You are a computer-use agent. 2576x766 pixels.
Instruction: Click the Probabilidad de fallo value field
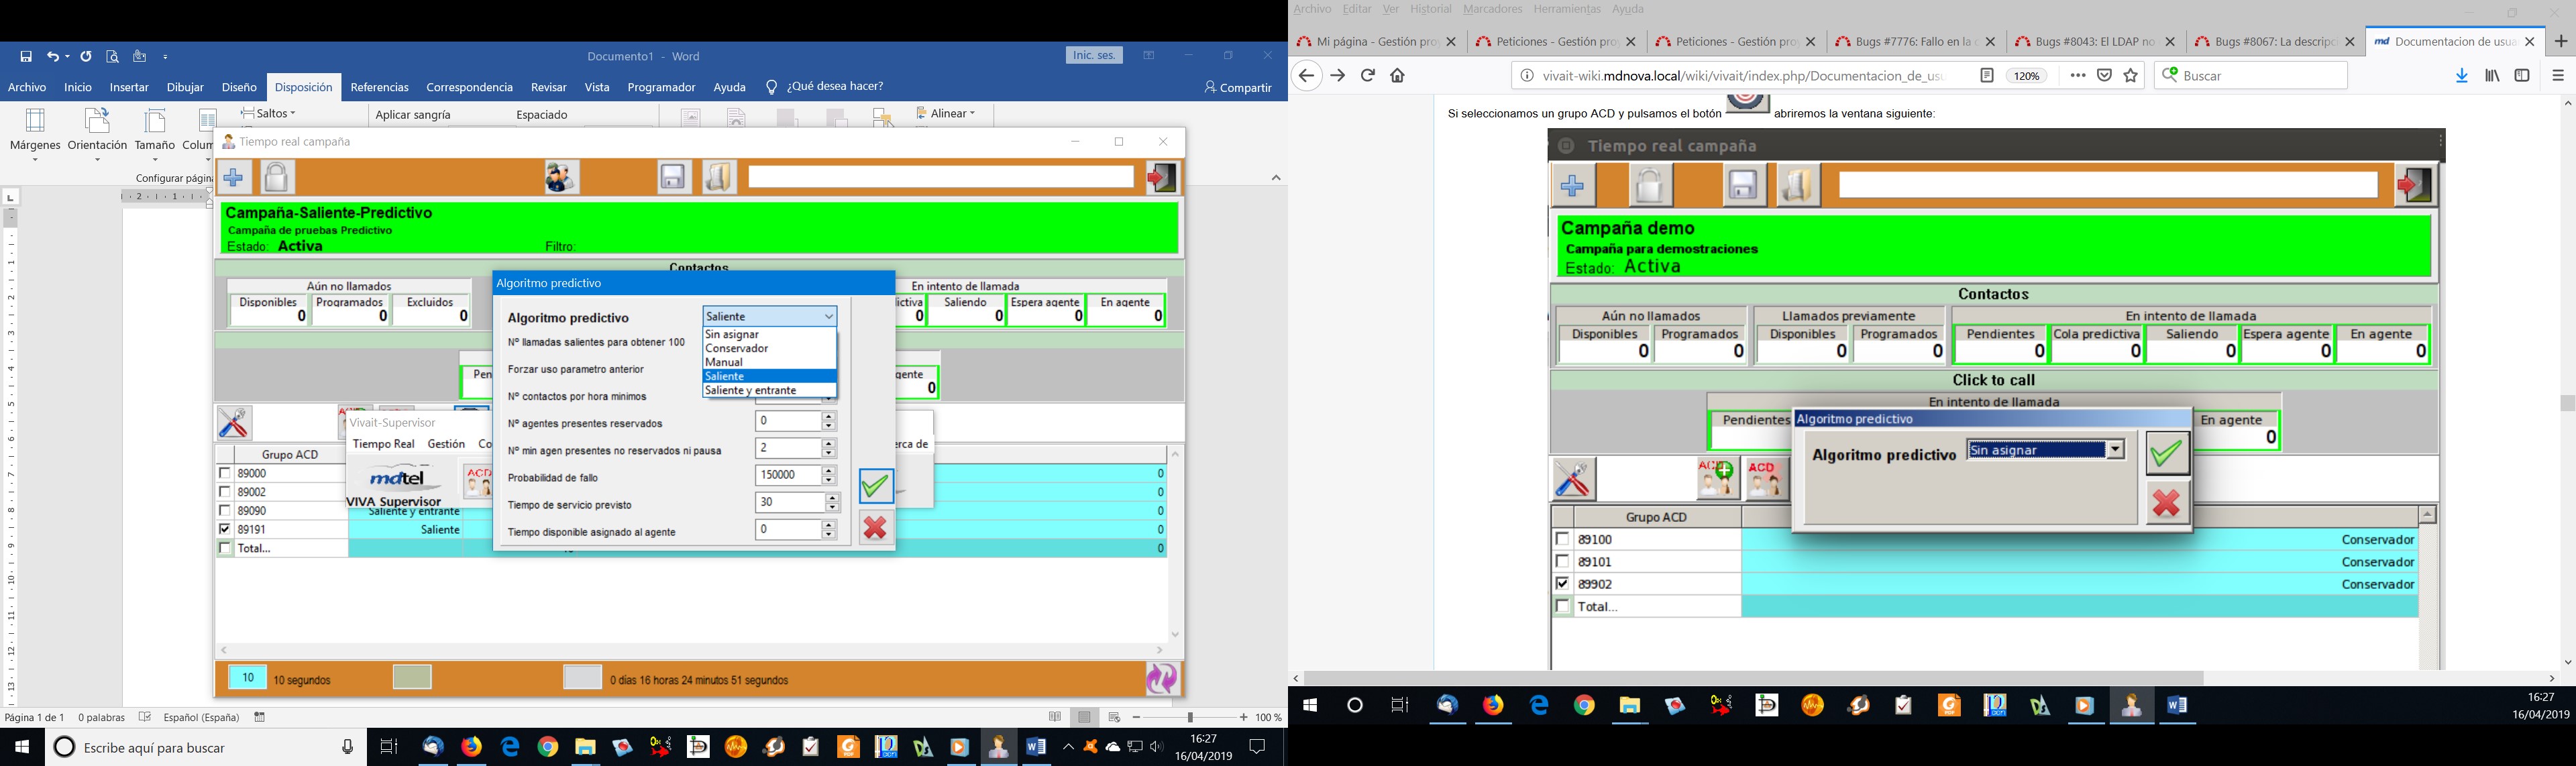[789, 476]
